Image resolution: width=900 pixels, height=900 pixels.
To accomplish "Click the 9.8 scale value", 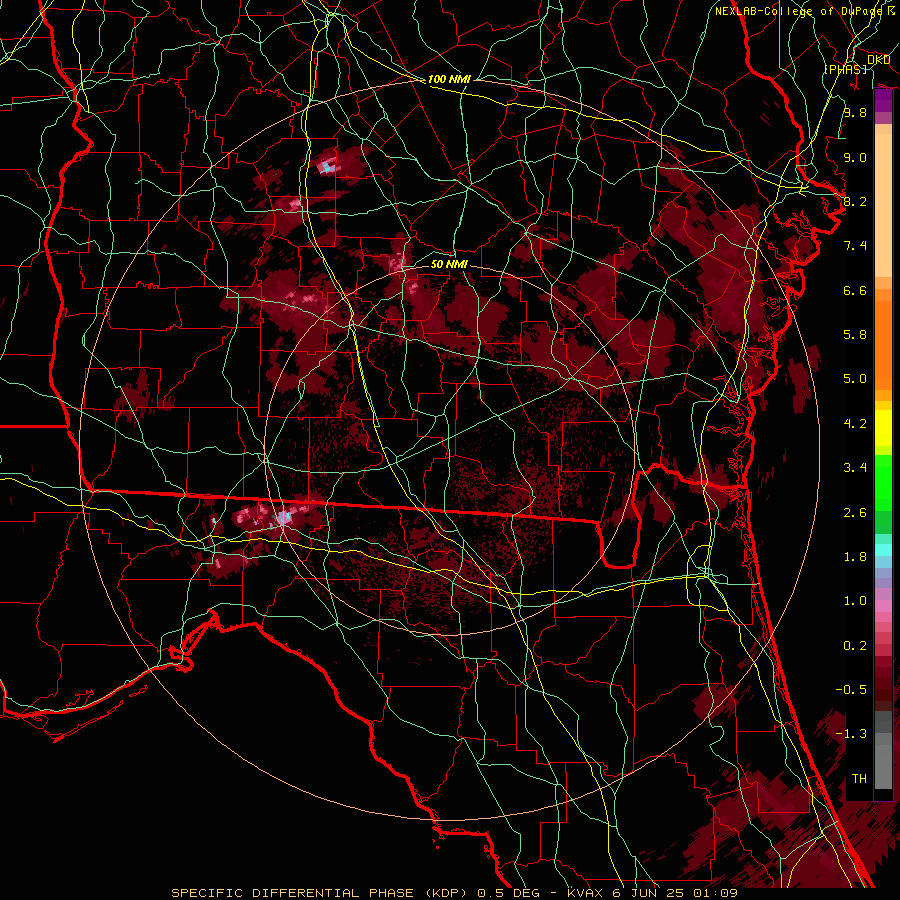I will (x=855, y=112).
